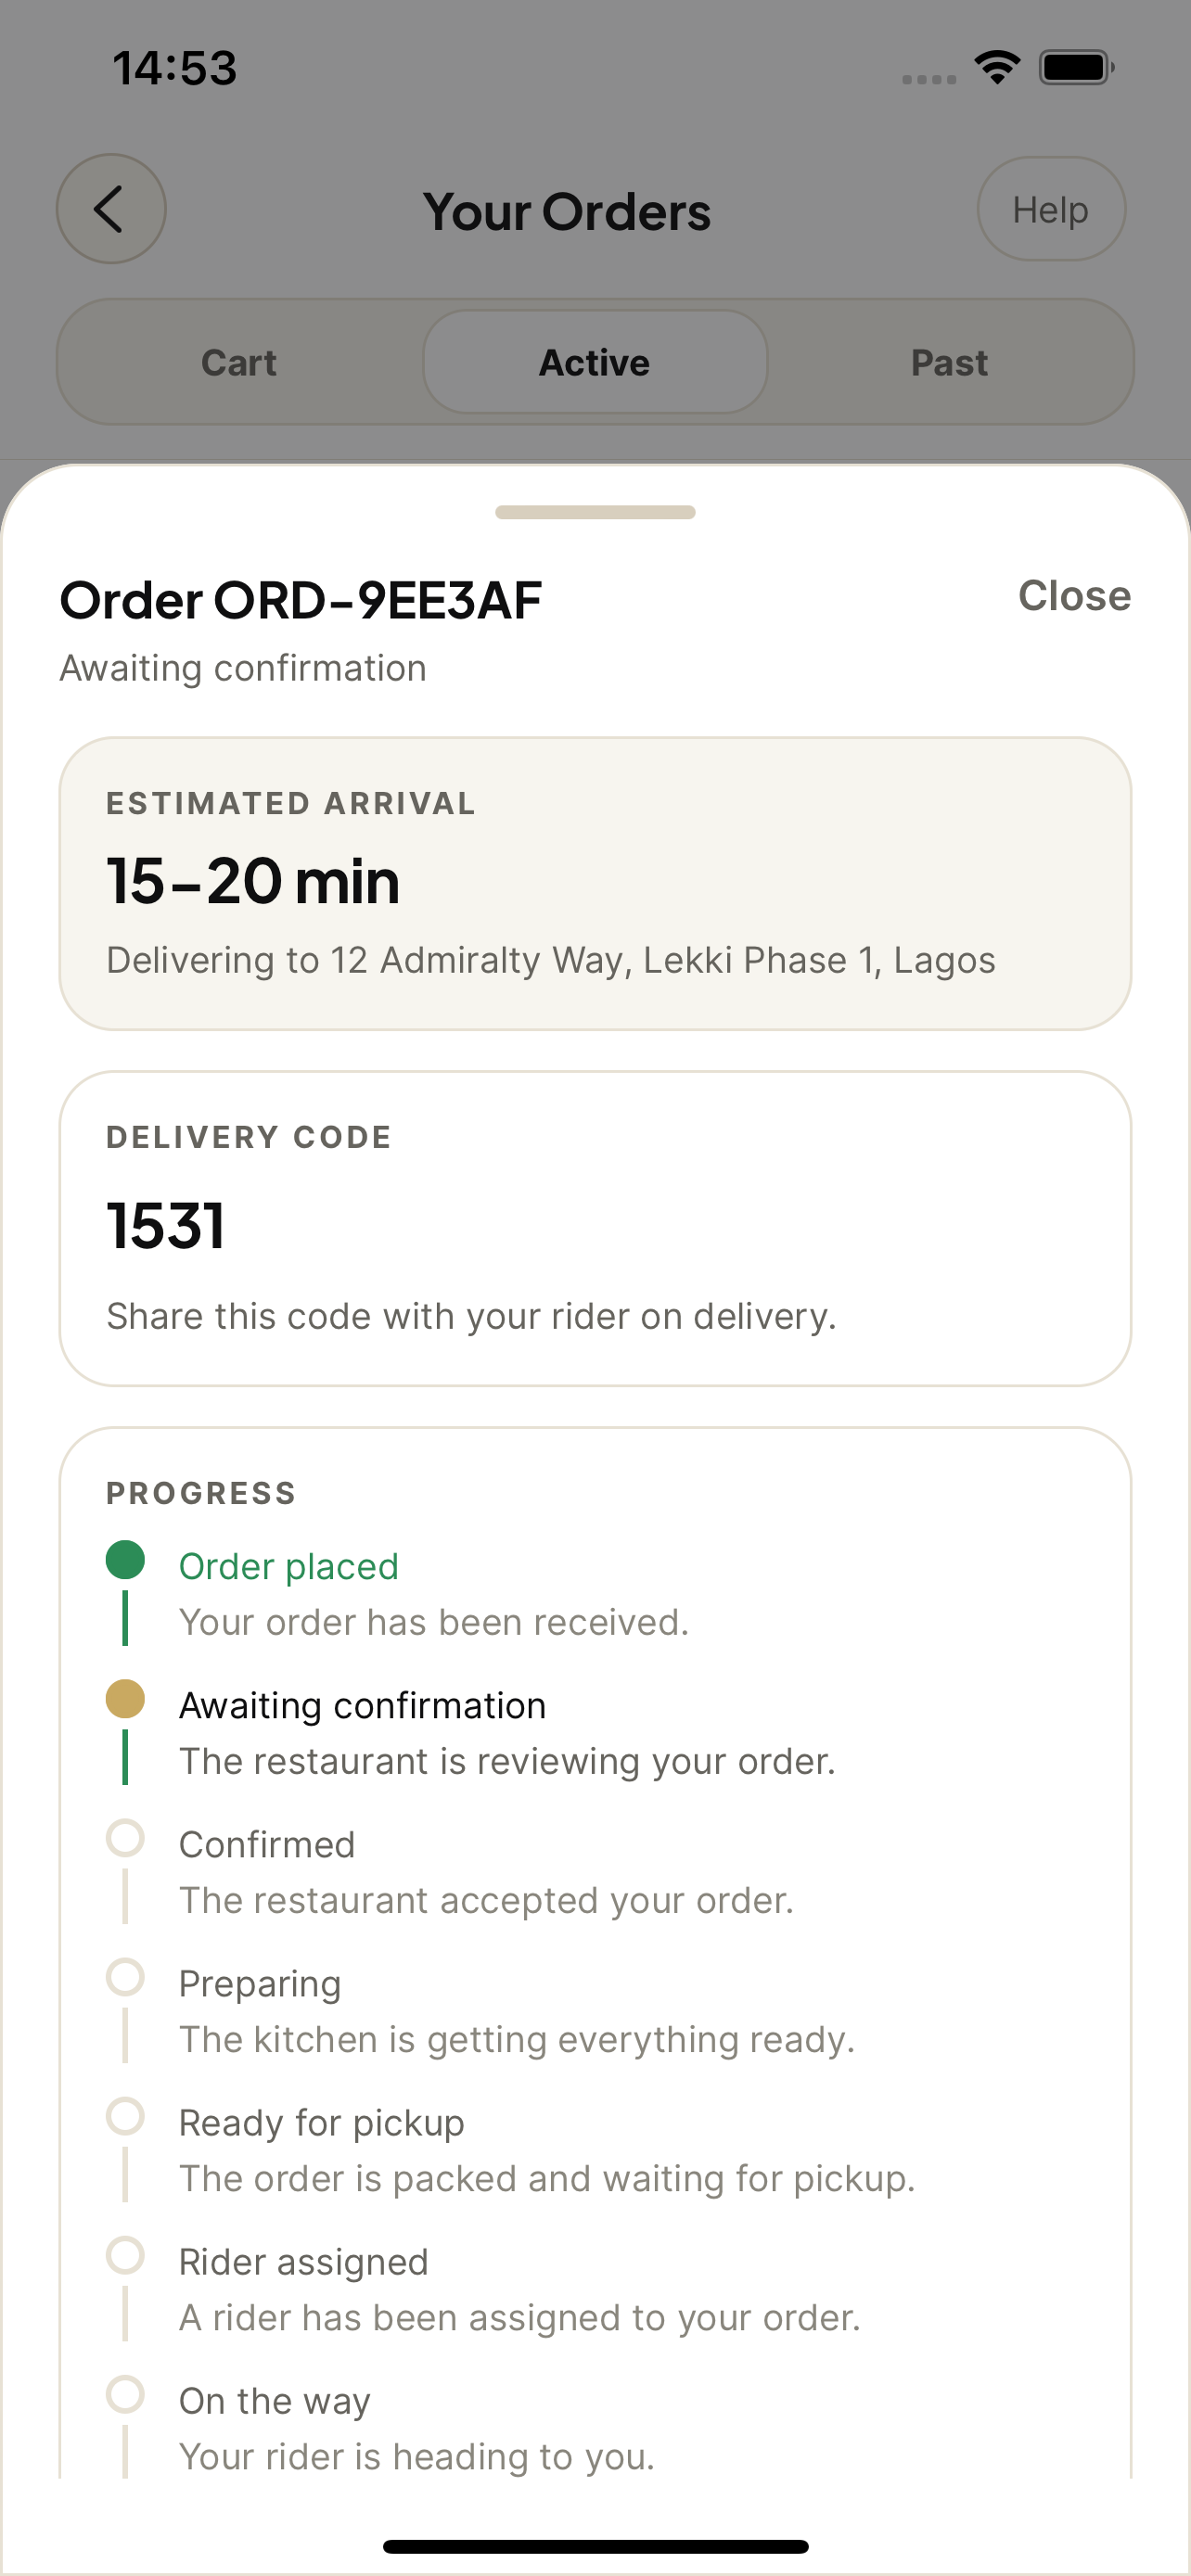This screenshot has height=2576, width=1191.
Task: Click the gold Awaiting confirmation dot
Action: (x=125, y=1698)
